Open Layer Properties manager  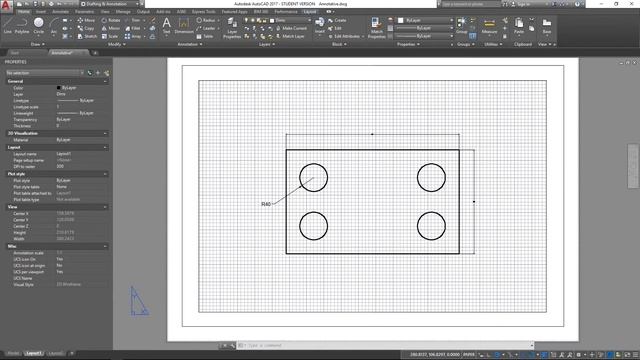click(232, 28)
